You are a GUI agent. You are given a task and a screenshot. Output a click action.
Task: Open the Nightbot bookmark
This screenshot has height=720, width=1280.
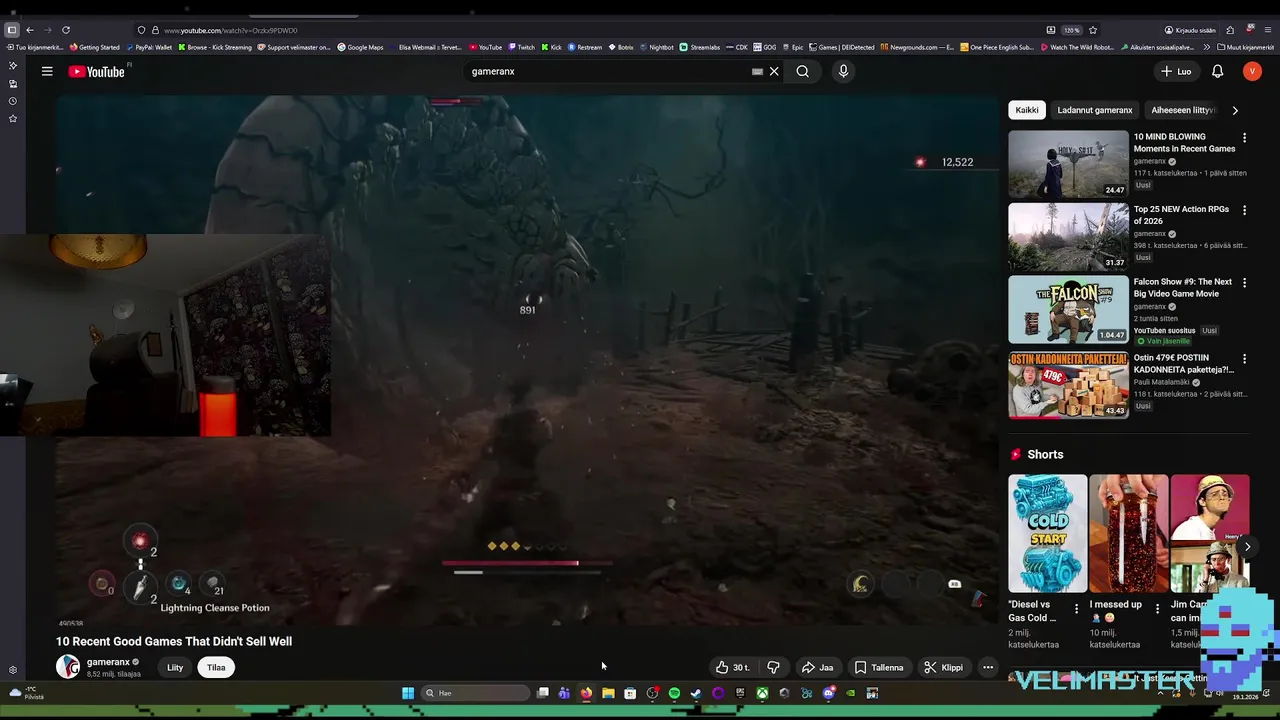pos(656,47)
